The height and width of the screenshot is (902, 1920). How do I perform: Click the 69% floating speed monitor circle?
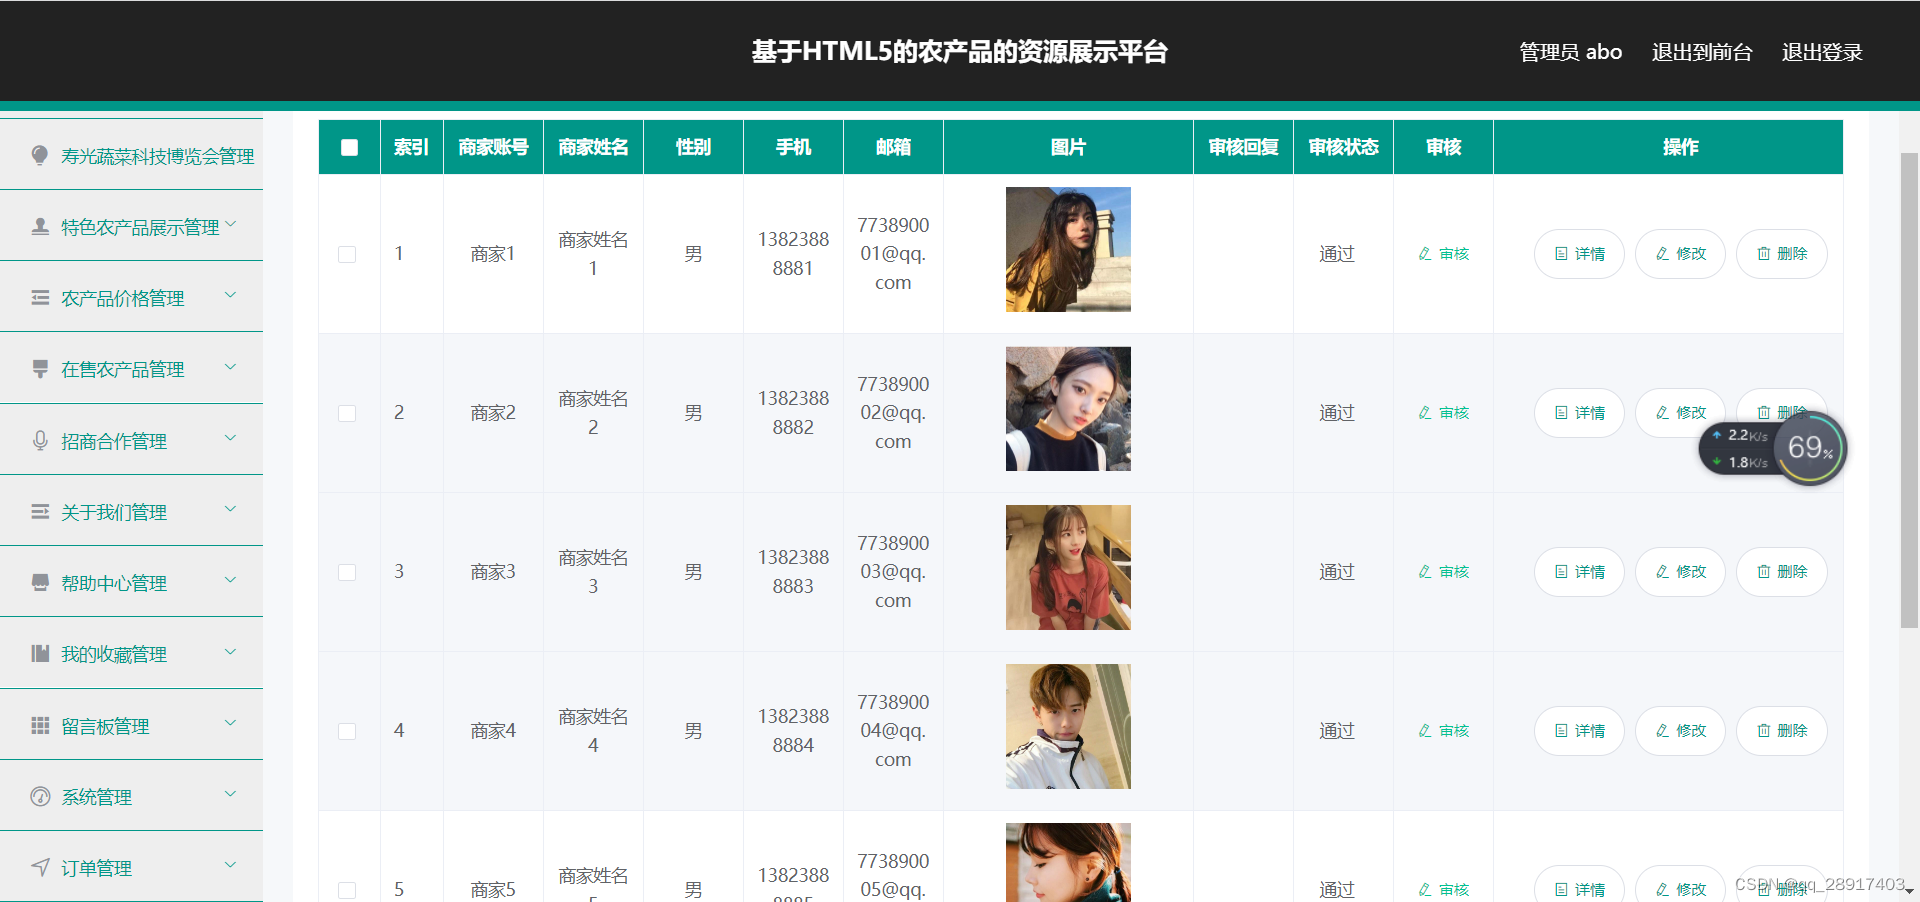click(x=1810, y=448)
